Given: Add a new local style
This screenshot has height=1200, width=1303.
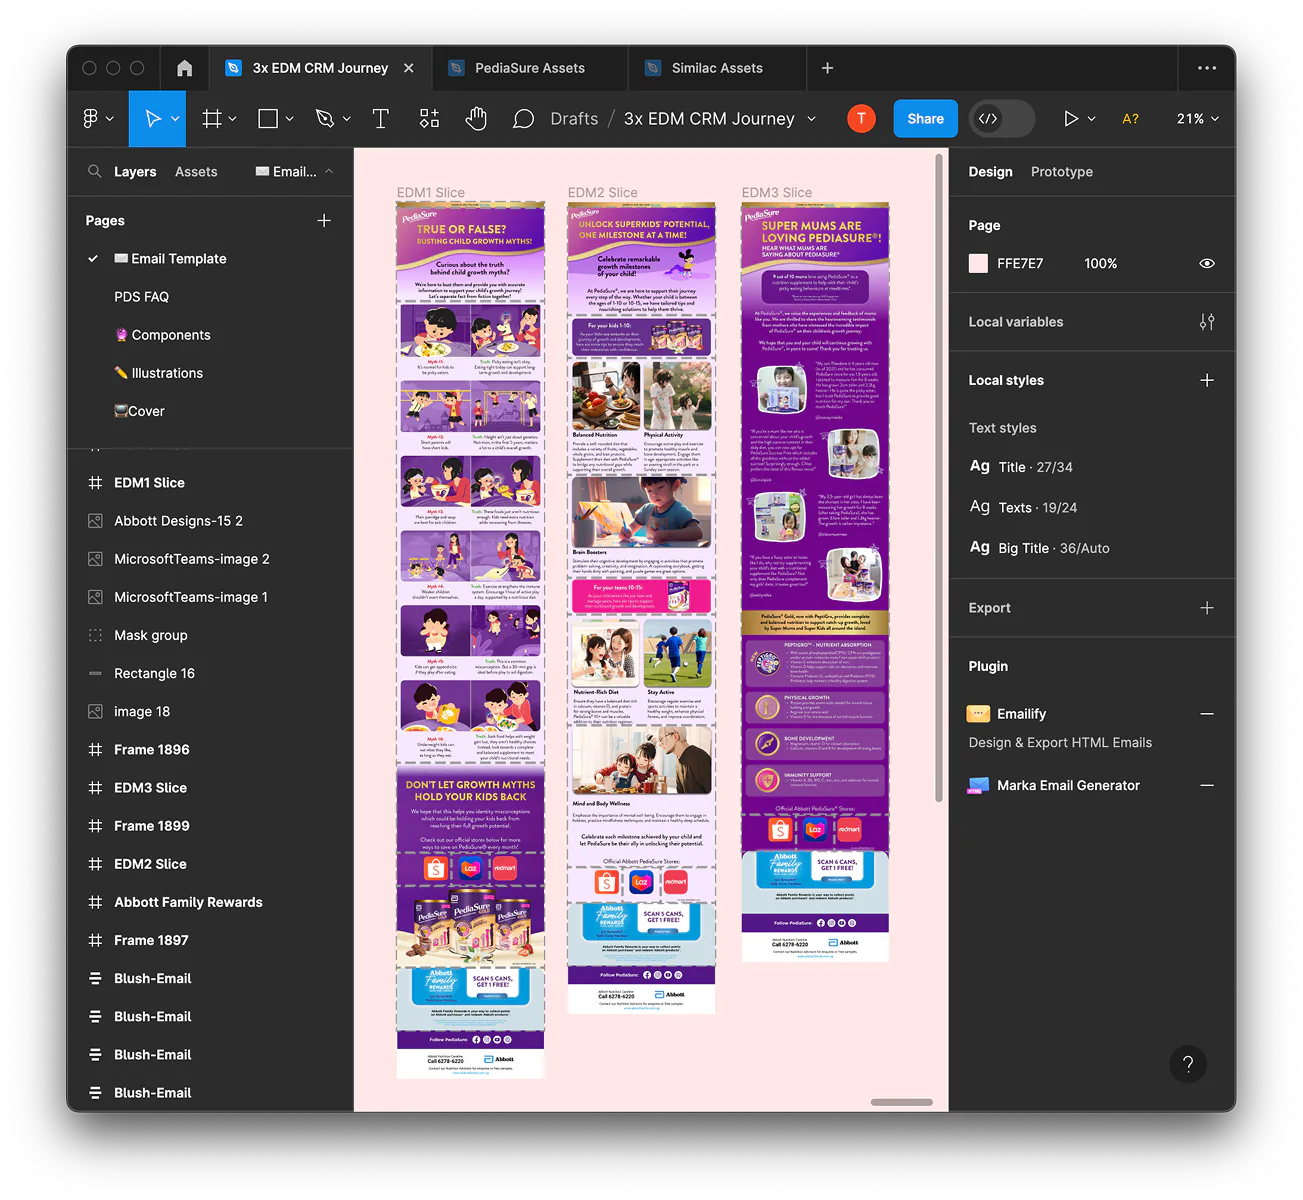Looking at the screenshot, I should [x=1207, y=380].
